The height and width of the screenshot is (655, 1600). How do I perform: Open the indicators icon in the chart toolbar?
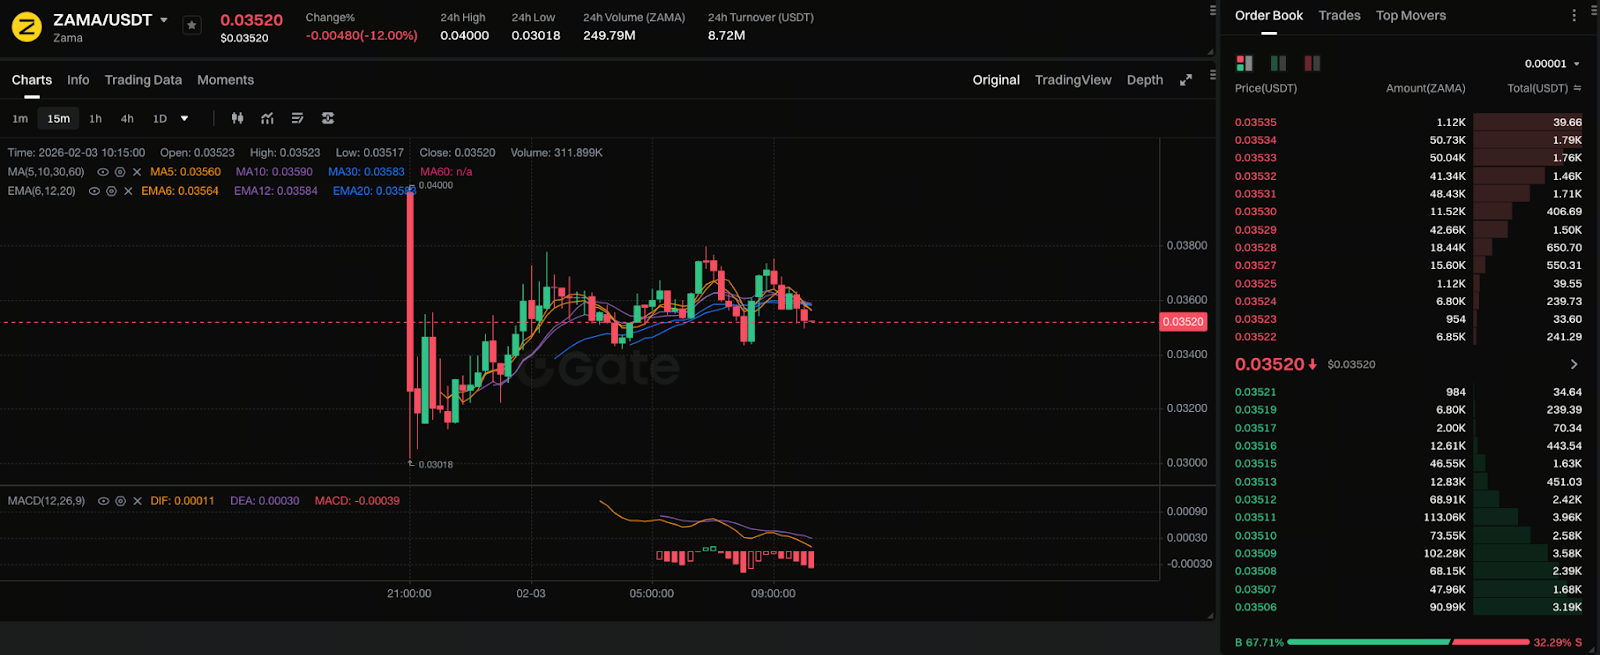(x=267, y=118)
